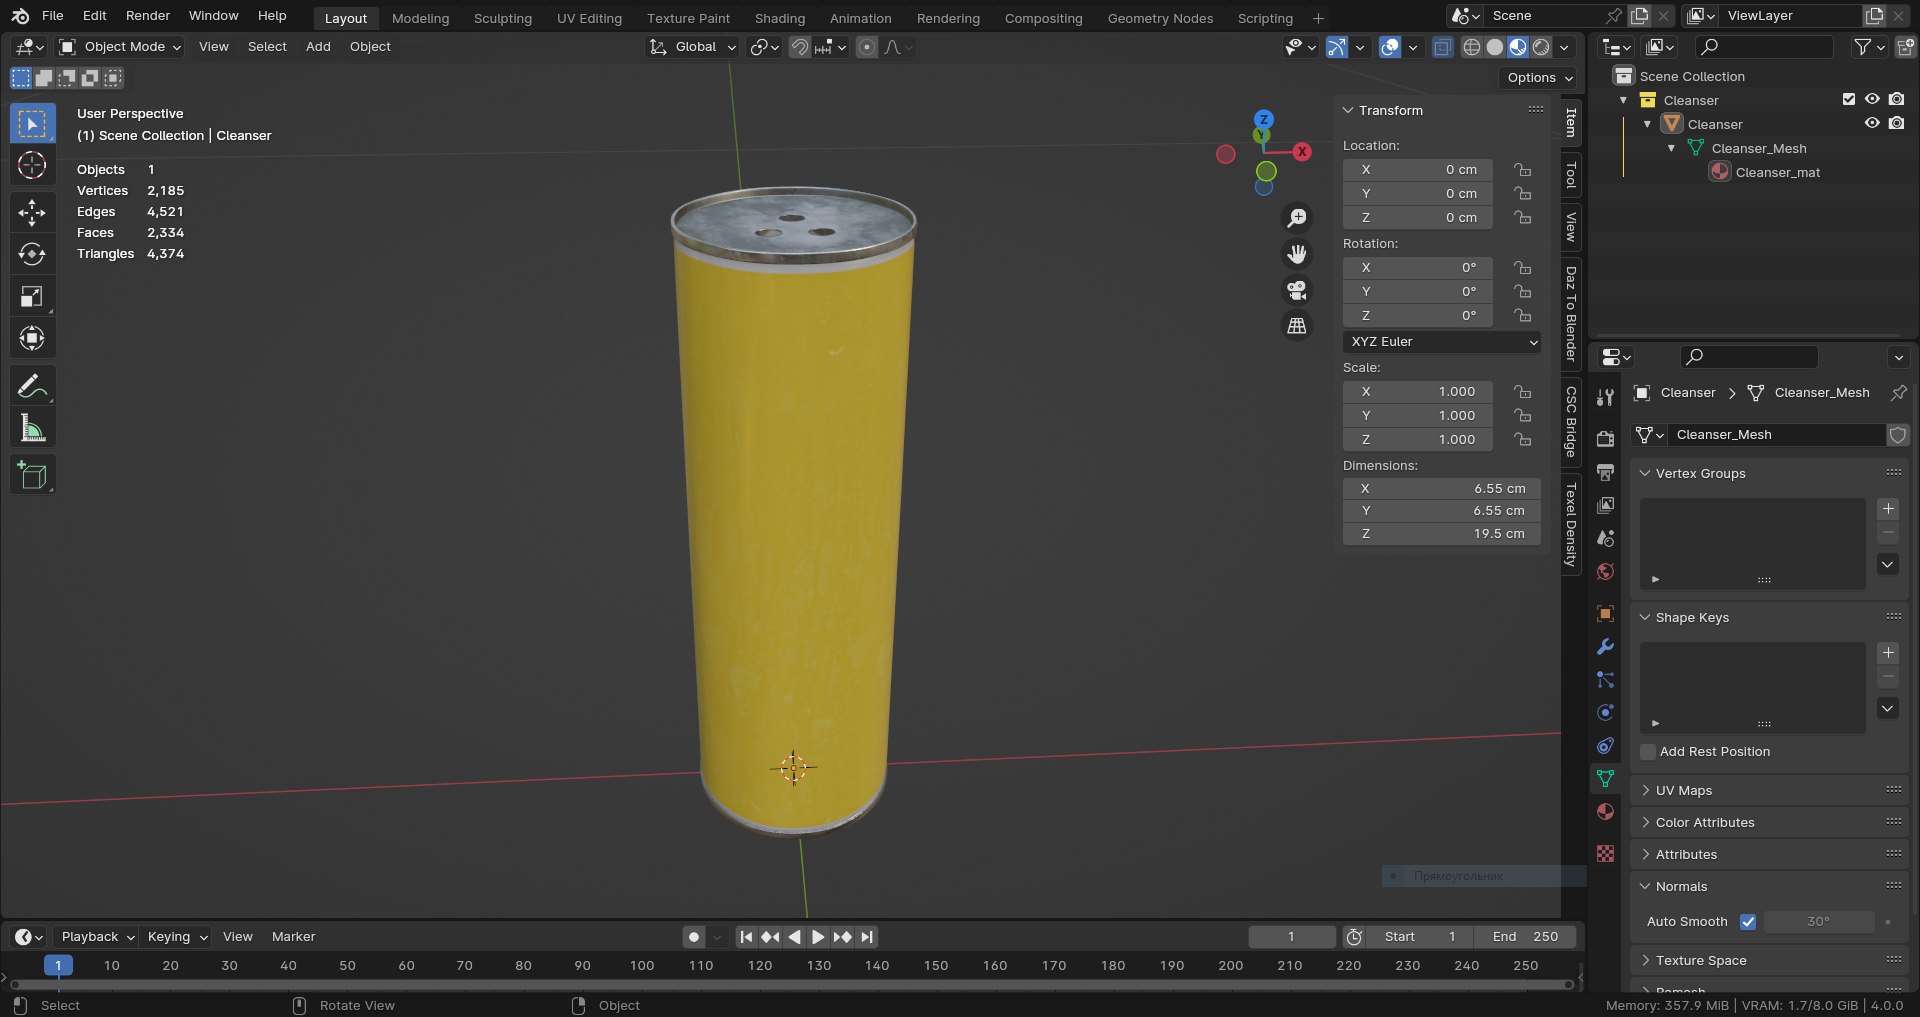Image resolution: width=1920 pixels, height=1017 pixels.
Task: Switch to the Shading workspace tab
Action: click(x=780, y=18)
